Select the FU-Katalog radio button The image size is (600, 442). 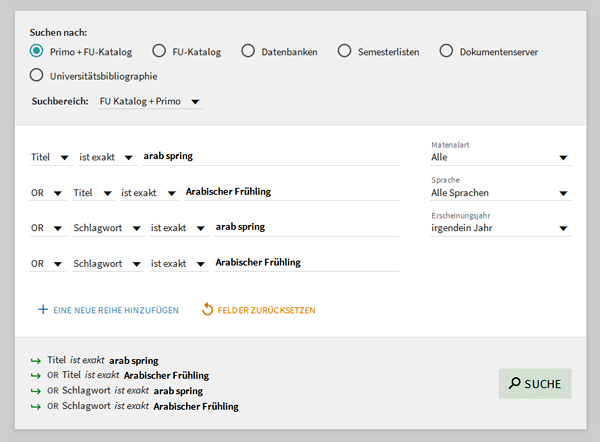(159, 51)
